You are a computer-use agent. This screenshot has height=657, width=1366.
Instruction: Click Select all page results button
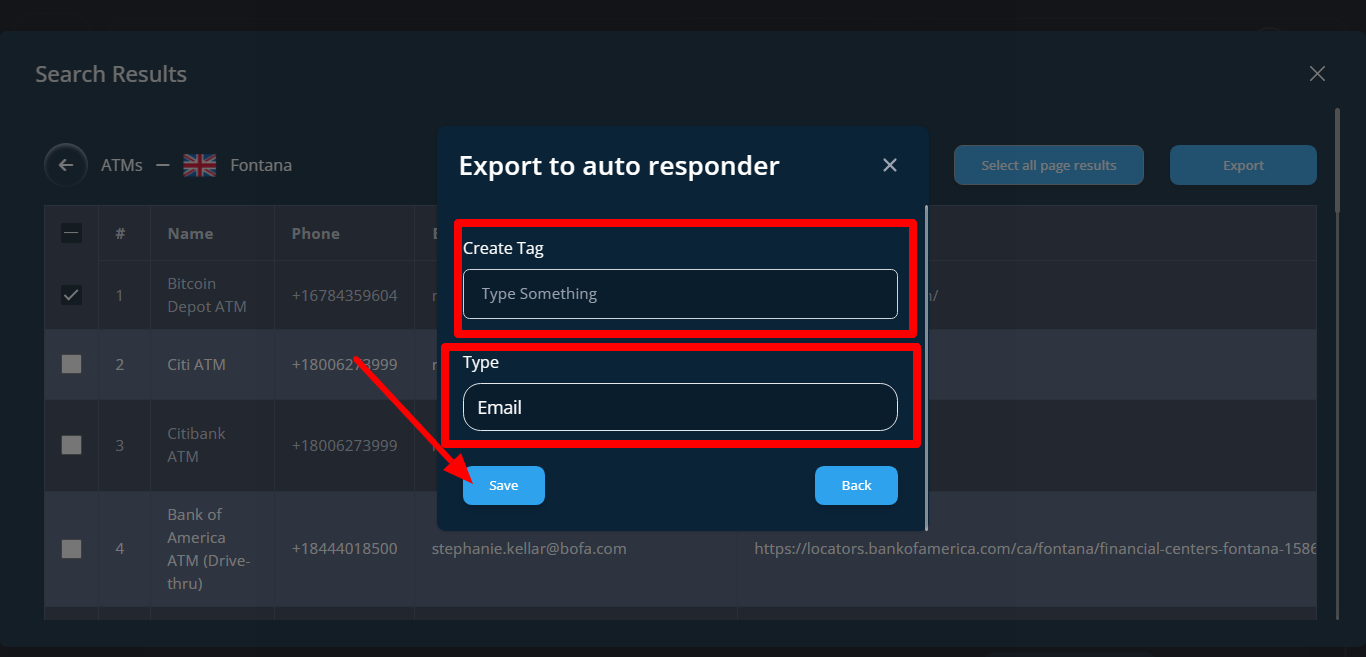[1048, 165]
